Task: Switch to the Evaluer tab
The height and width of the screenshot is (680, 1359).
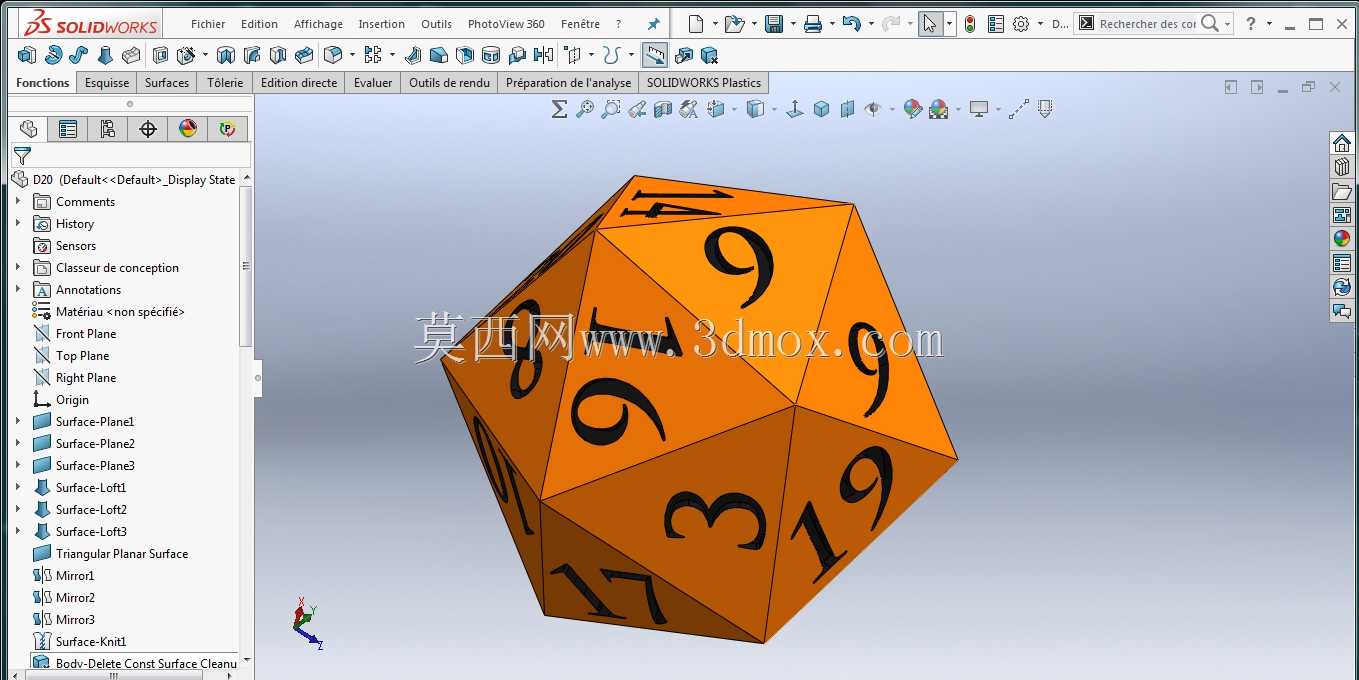Action: pos(373,83)
